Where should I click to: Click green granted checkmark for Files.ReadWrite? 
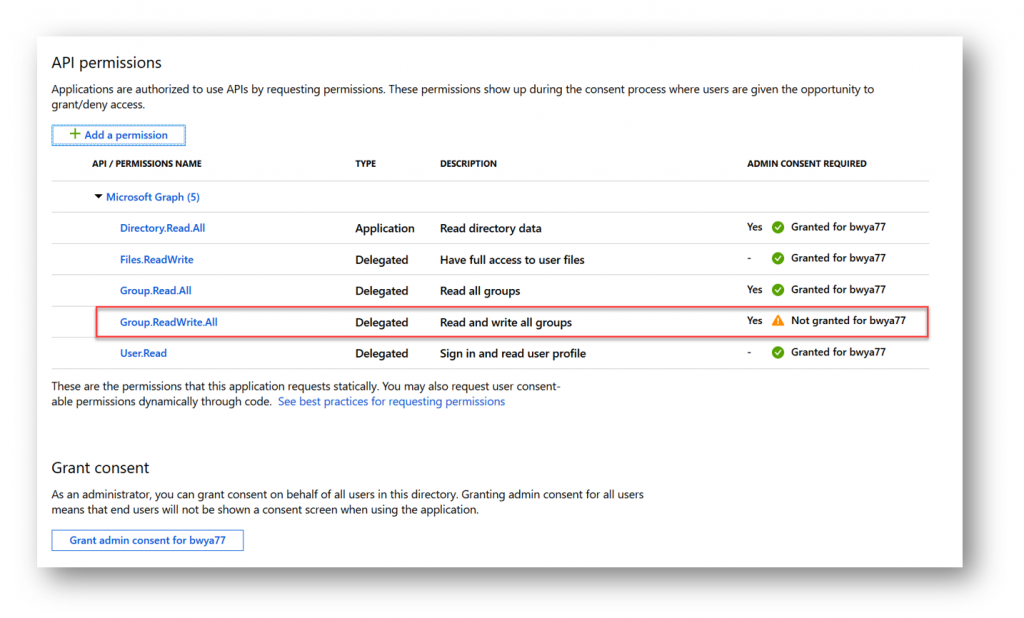[x=778, y=259]
